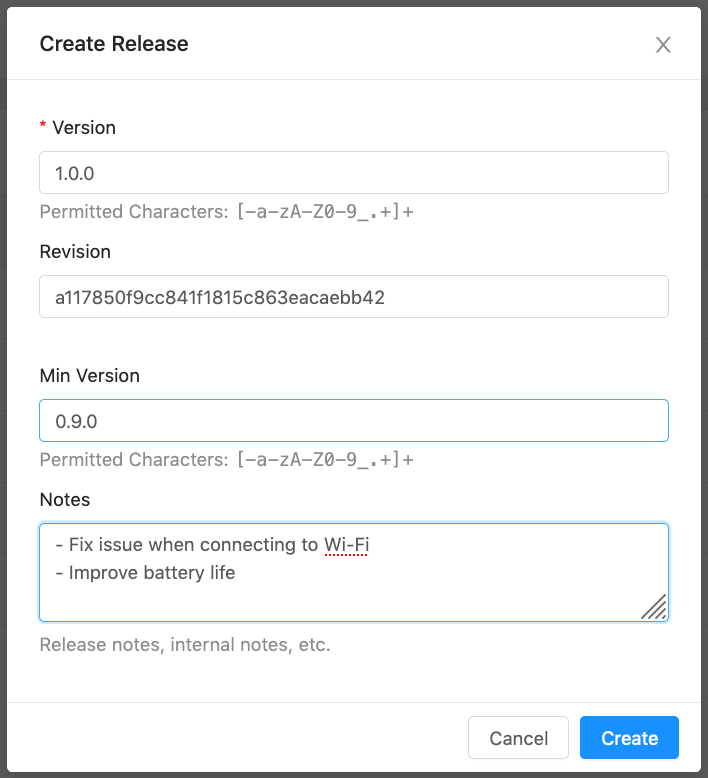Click the blue Create button
Screen dimensions: 708x778
[x=629, y=738]
